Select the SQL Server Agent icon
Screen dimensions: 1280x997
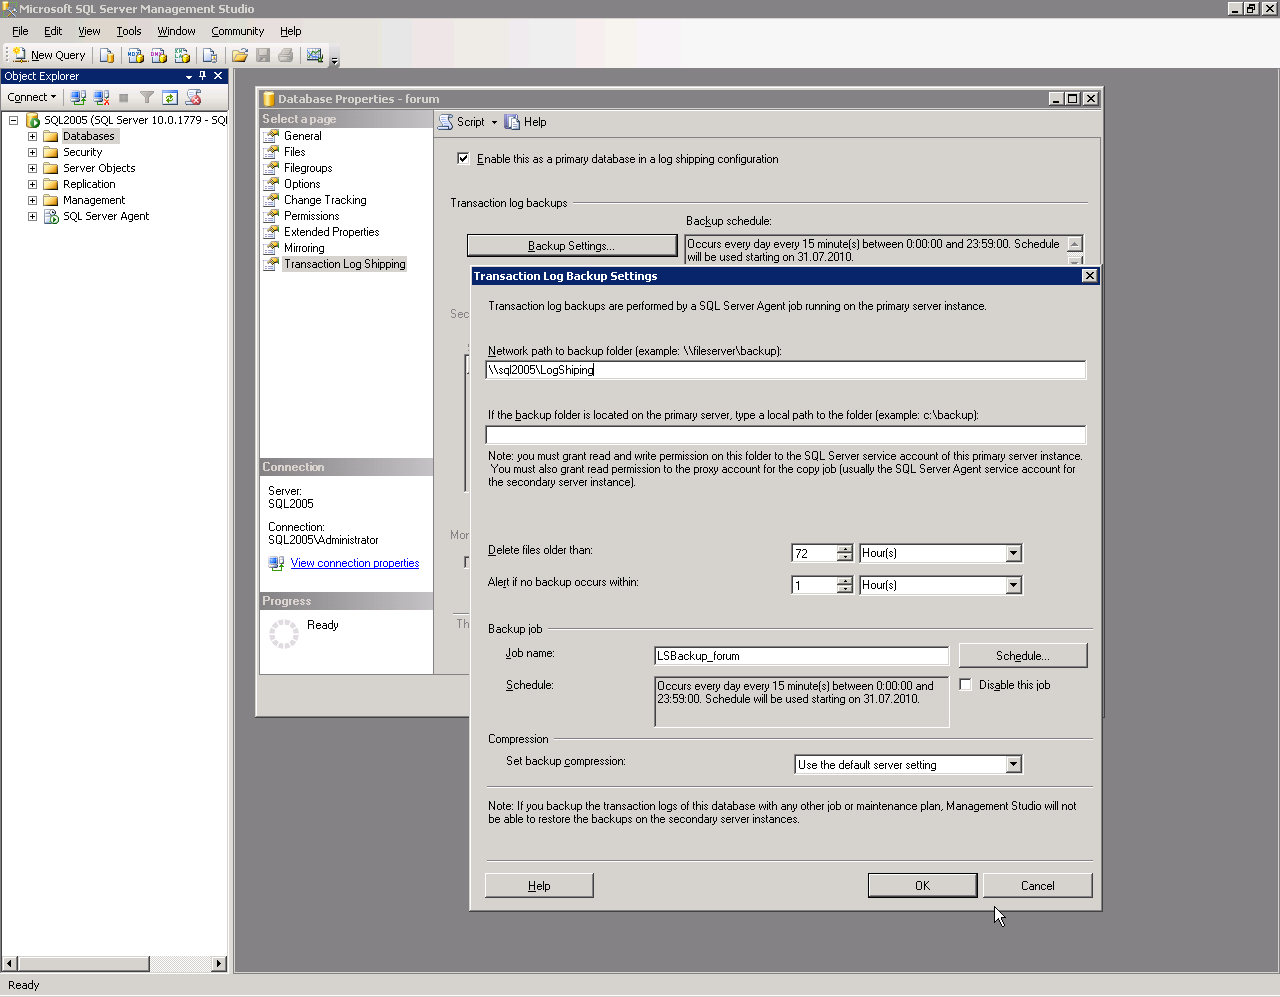click(50, 216)
